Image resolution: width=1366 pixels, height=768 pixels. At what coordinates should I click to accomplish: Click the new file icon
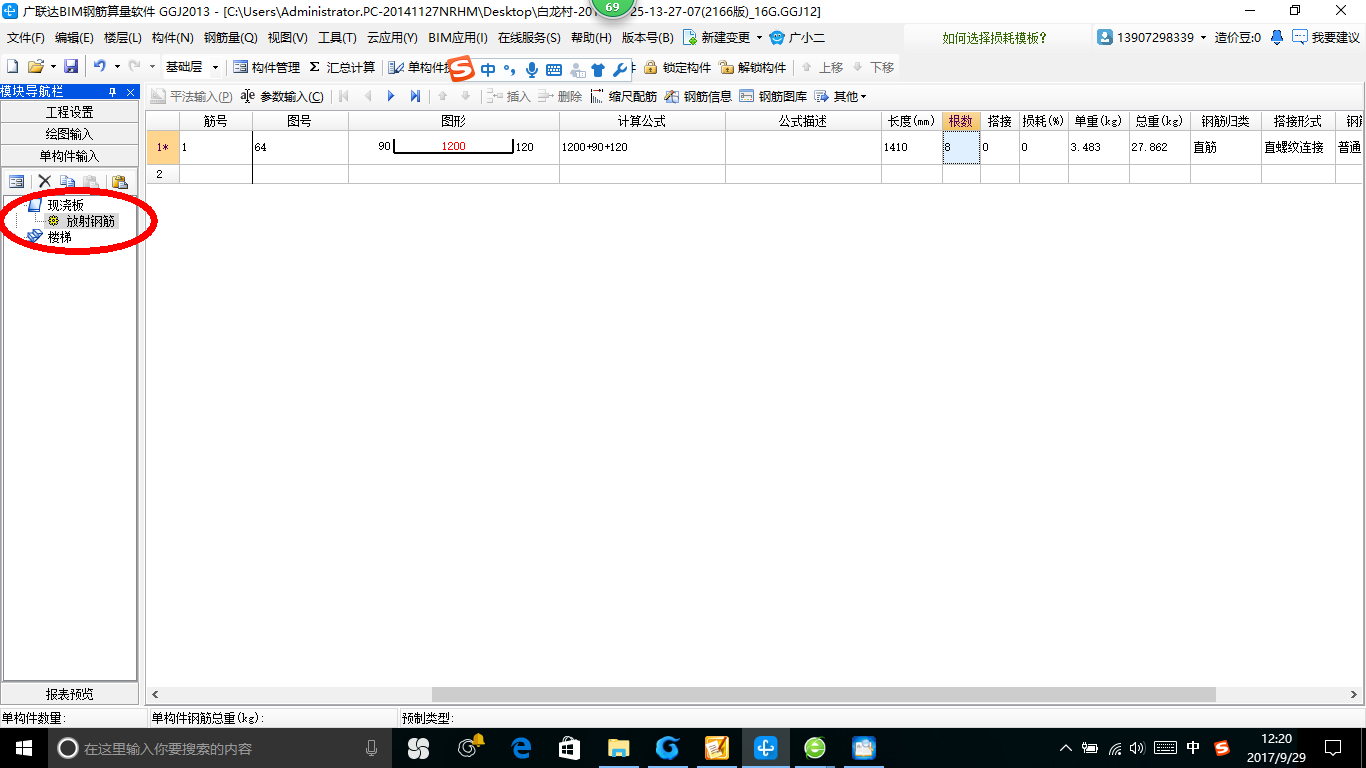[x=12, y=67]
